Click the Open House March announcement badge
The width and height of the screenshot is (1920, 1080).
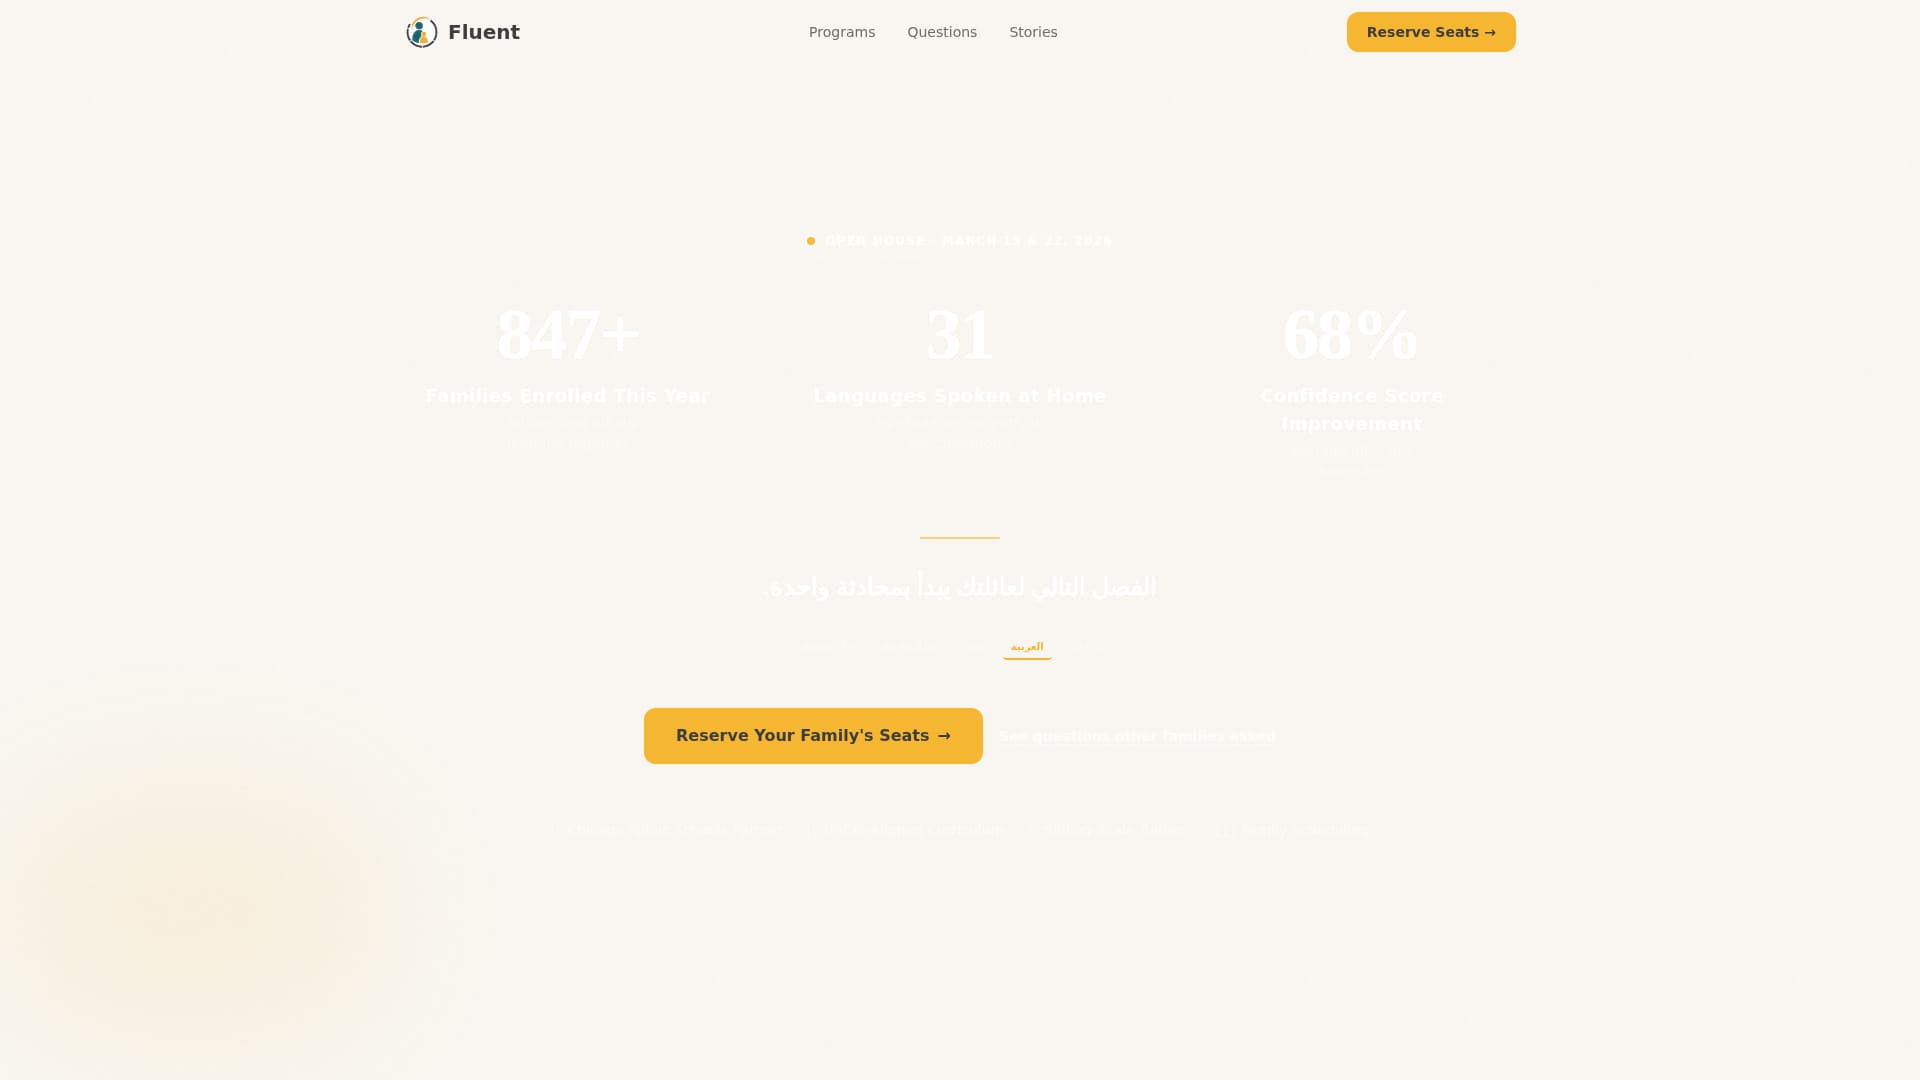click(x=959, y=240)
